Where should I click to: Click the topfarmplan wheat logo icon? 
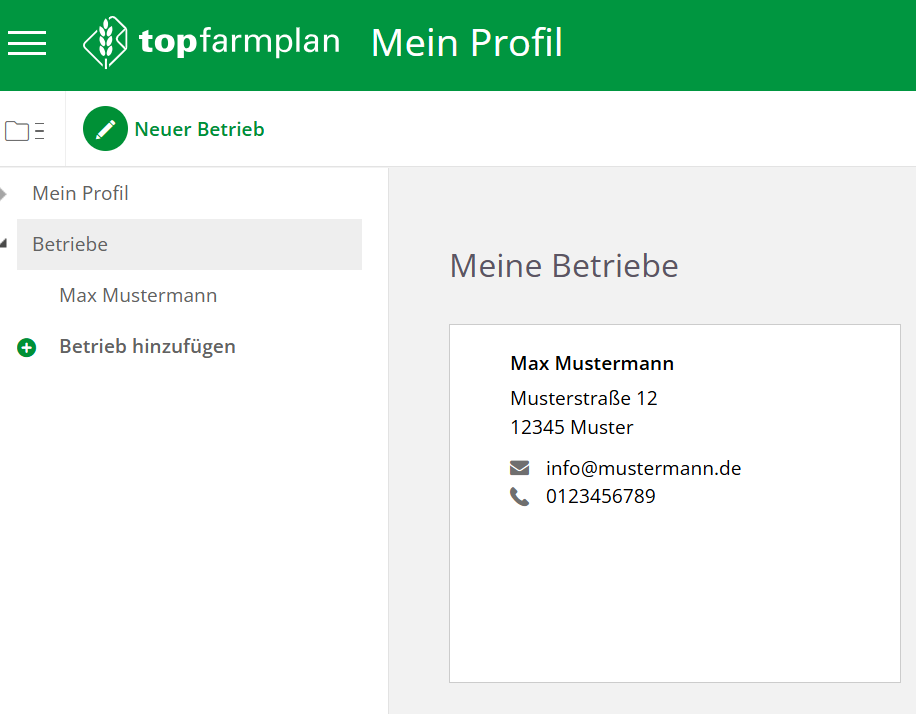pos(105,43)
